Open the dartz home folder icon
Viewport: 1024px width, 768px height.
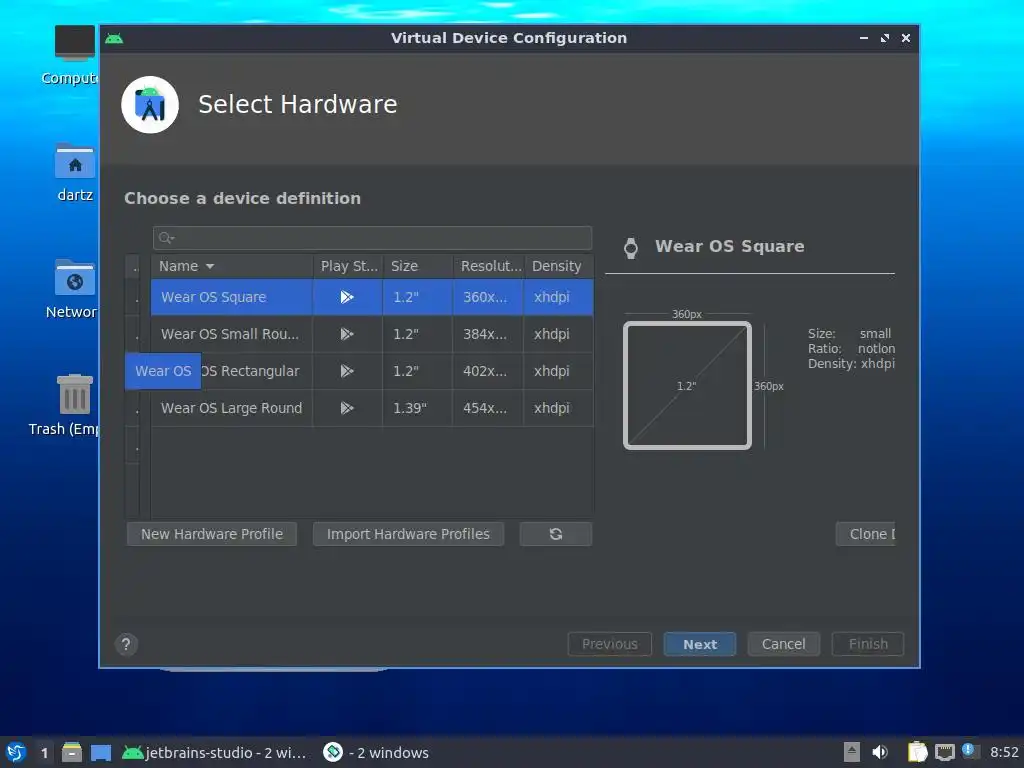click(75, 172)
